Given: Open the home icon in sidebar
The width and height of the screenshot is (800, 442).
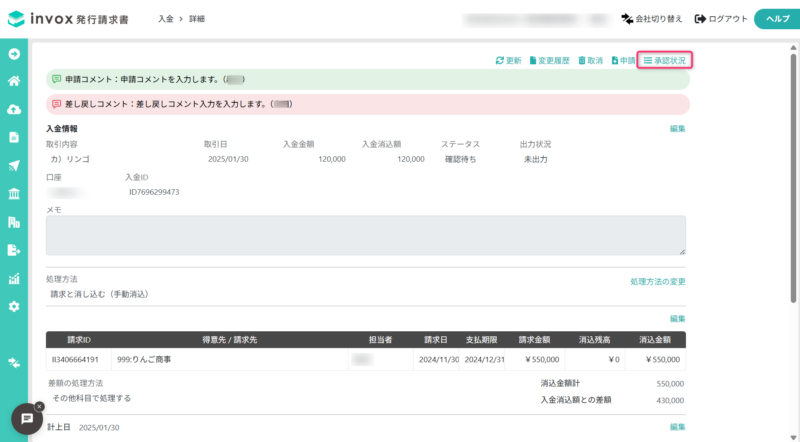Looking at the screenshot, I should click(14, 81).
